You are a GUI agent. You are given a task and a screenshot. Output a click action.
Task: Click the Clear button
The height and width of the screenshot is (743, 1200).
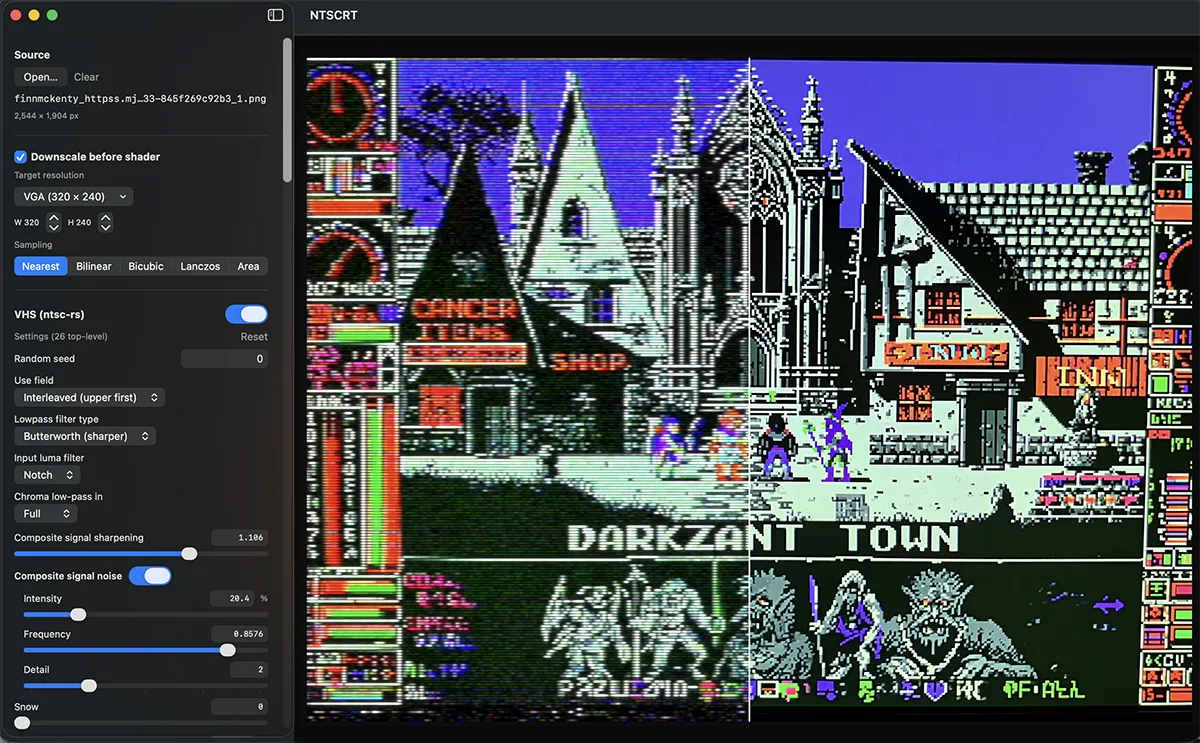[86, 77]
